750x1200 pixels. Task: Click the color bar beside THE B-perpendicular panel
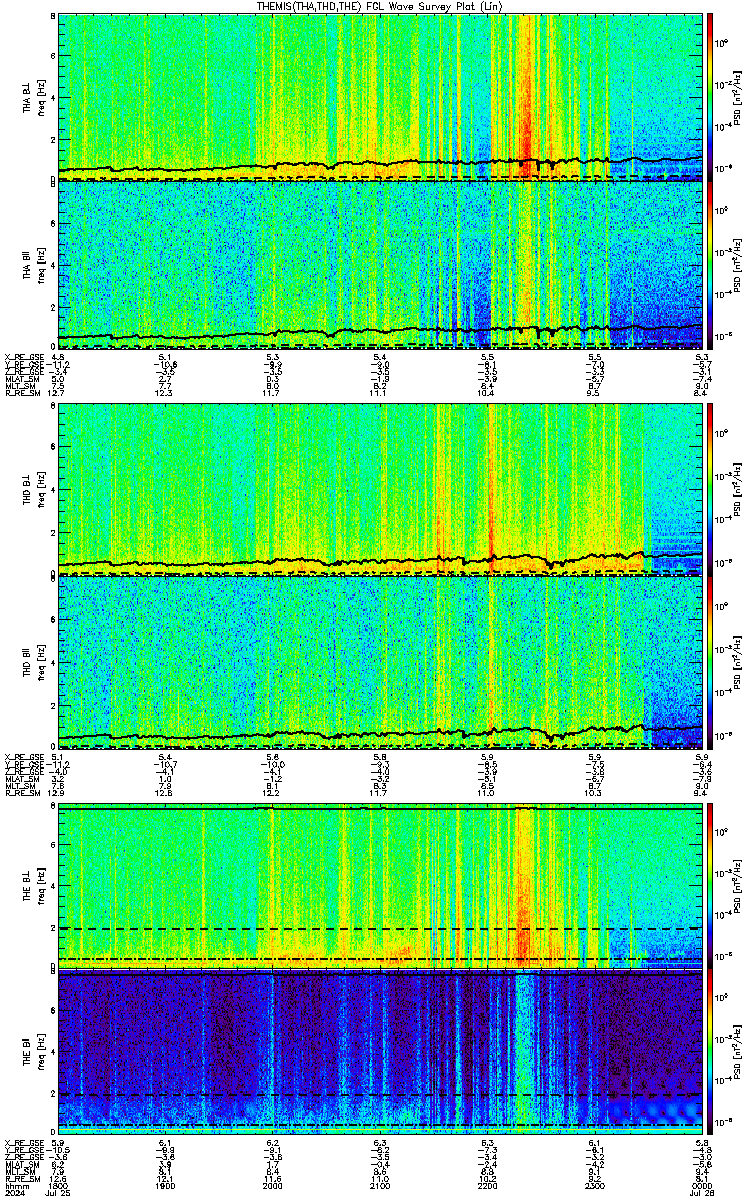pyautogui.click(x=710, y=886)
